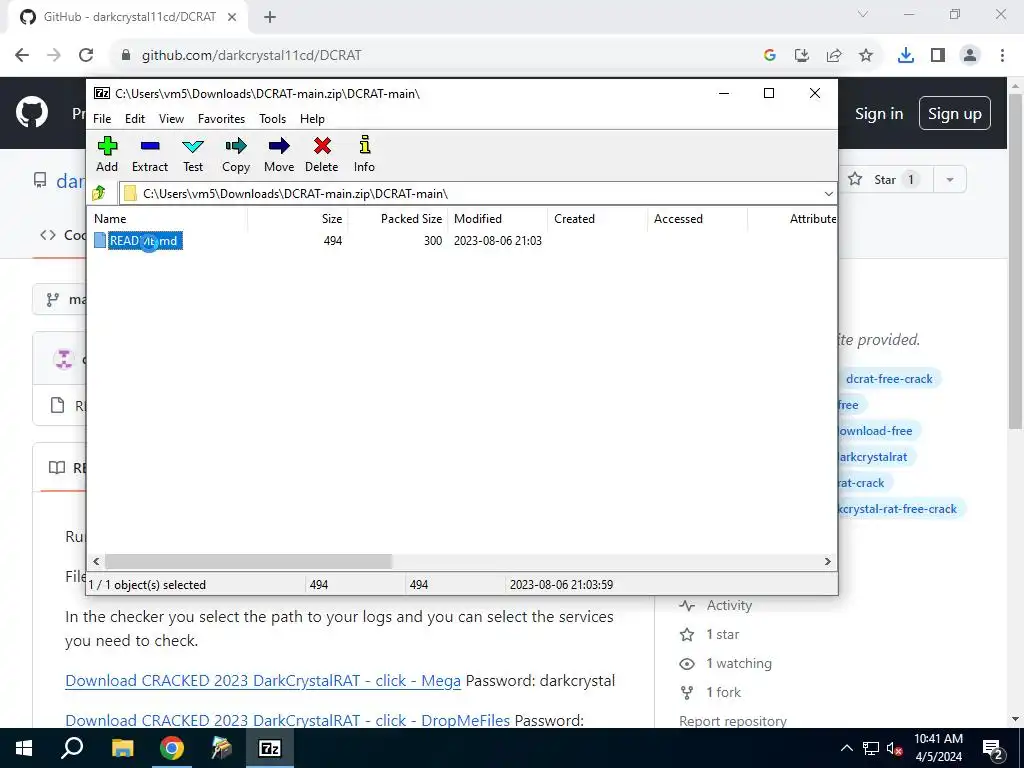Sort by the Name column header
Viewport: 1024px width, 768px height.
(x=167, y=219)
